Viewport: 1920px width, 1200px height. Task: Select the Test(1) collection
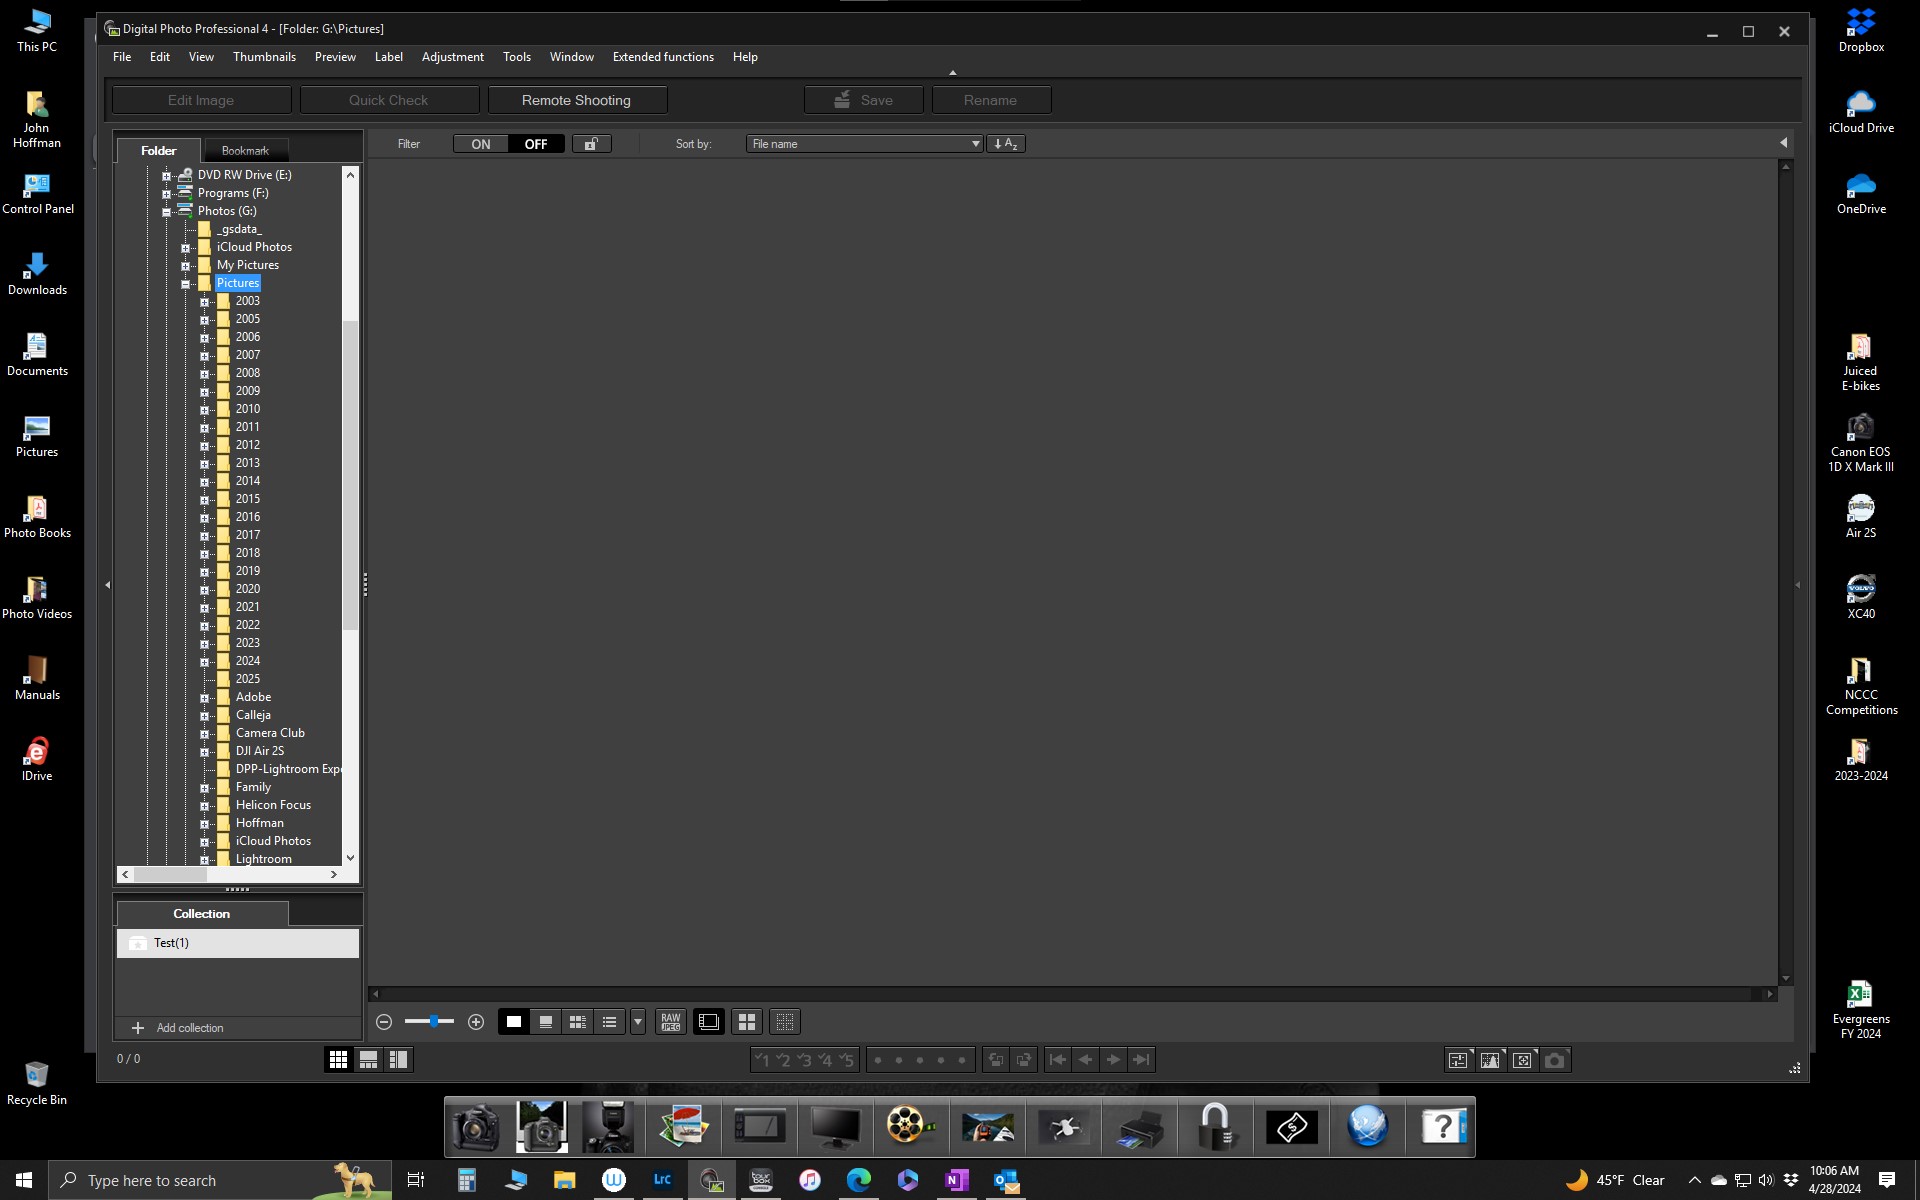pos(171,942)
